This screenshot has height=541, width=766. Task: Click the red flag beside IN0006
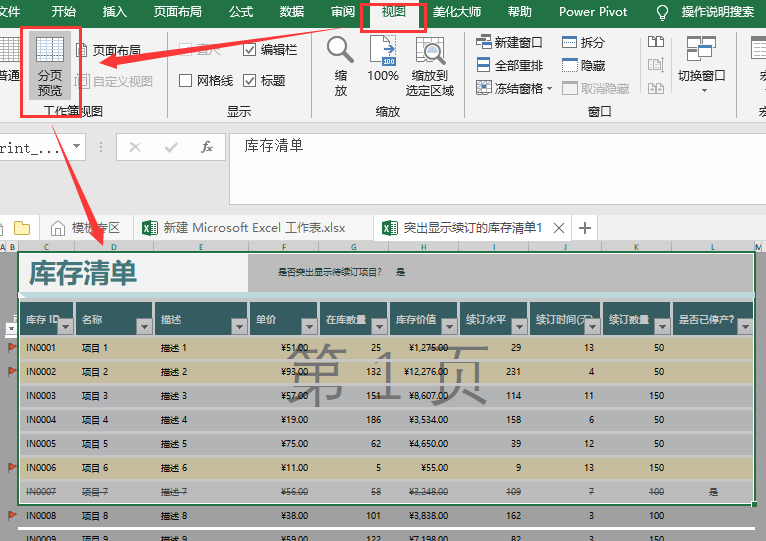(x=12, y=468)
